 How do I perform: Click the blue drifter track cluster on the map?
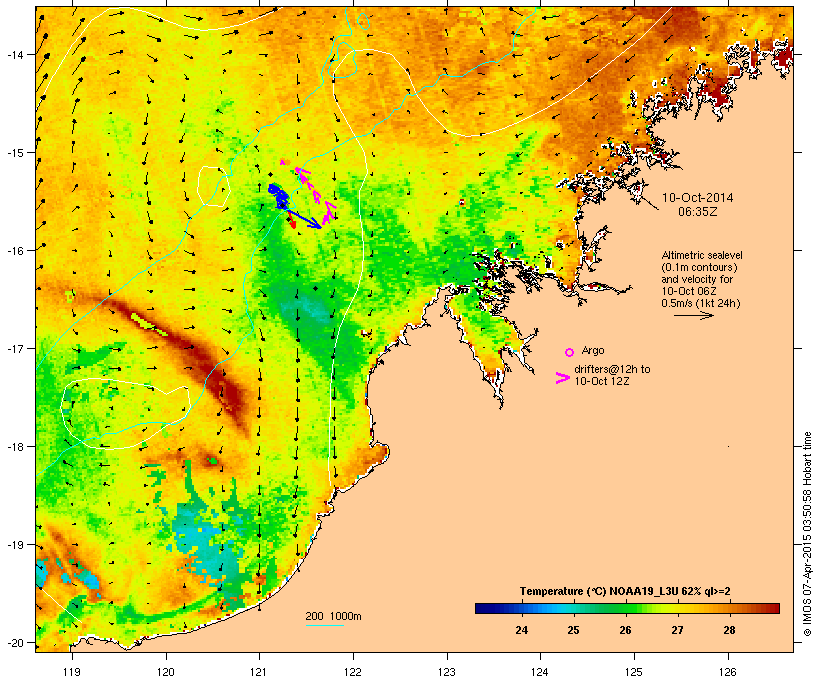[279, 195]
